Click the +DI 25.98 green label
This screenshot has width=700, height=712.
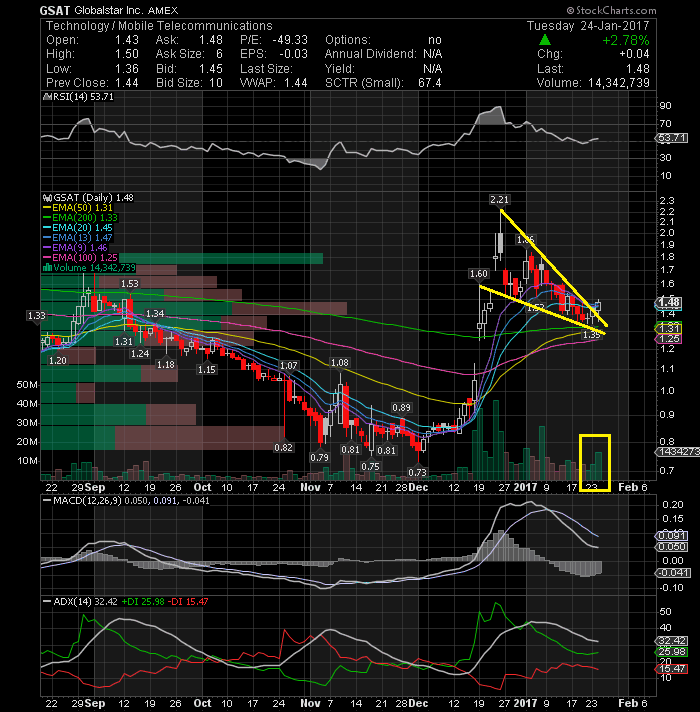(x=143, y=602)
